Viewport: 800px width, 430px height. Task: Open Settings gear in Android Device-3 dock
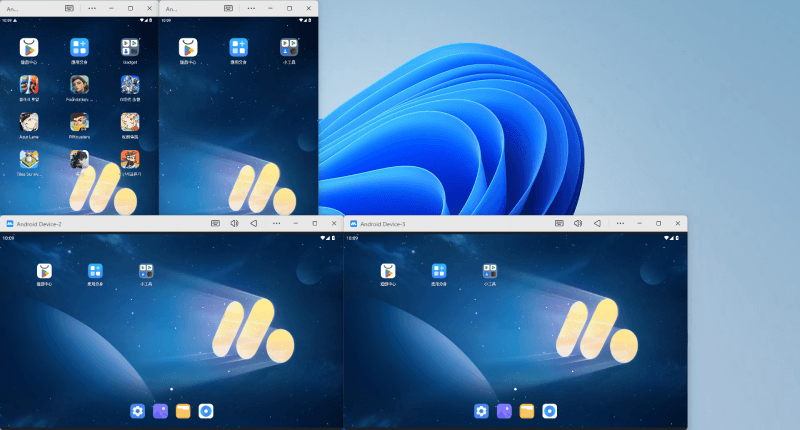tap(481, 411)
